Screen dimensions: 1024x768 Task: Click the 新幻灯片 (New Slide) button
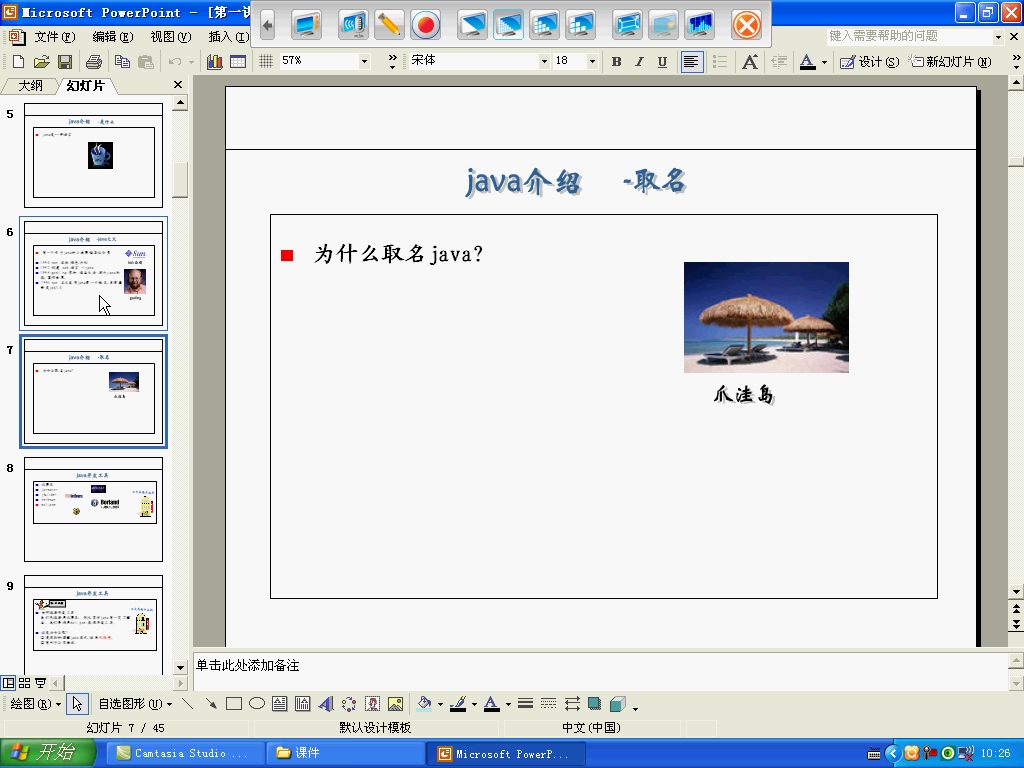tap(950, 62)
